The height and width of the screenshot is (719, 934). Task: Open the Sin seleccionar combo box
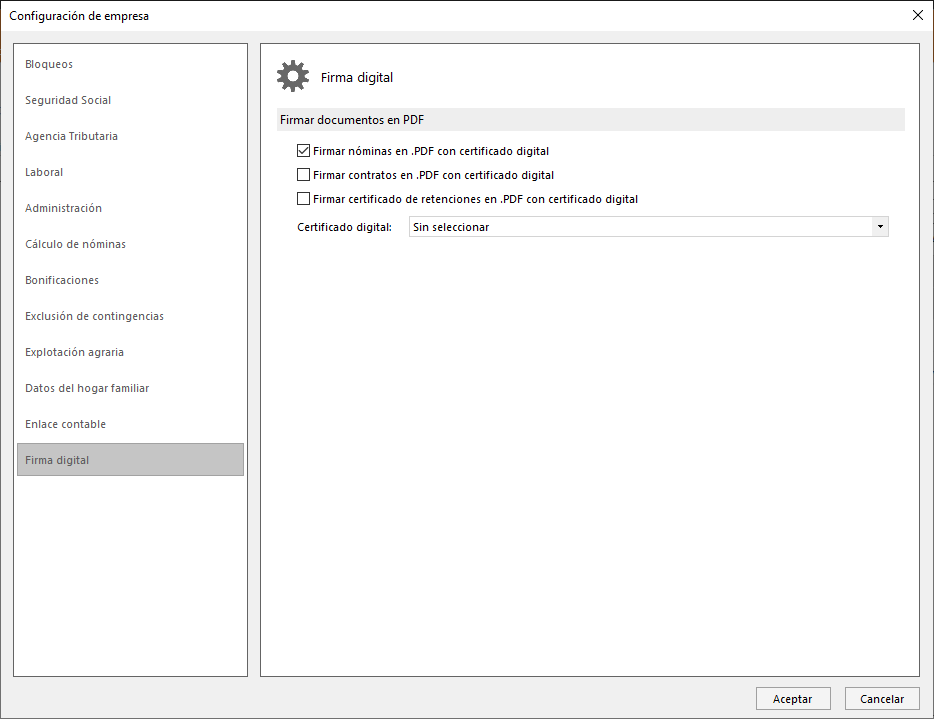pos(648,226)
